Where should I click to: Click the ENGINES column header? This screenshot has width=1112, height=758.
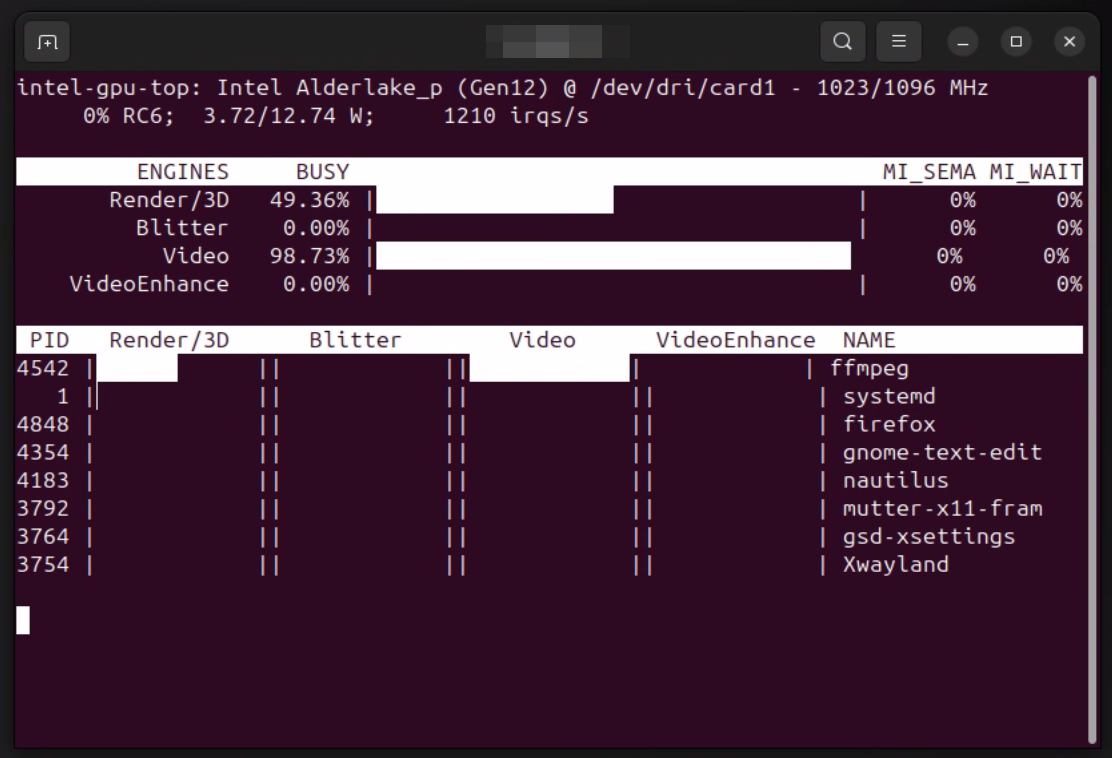(x=182, y=172)
